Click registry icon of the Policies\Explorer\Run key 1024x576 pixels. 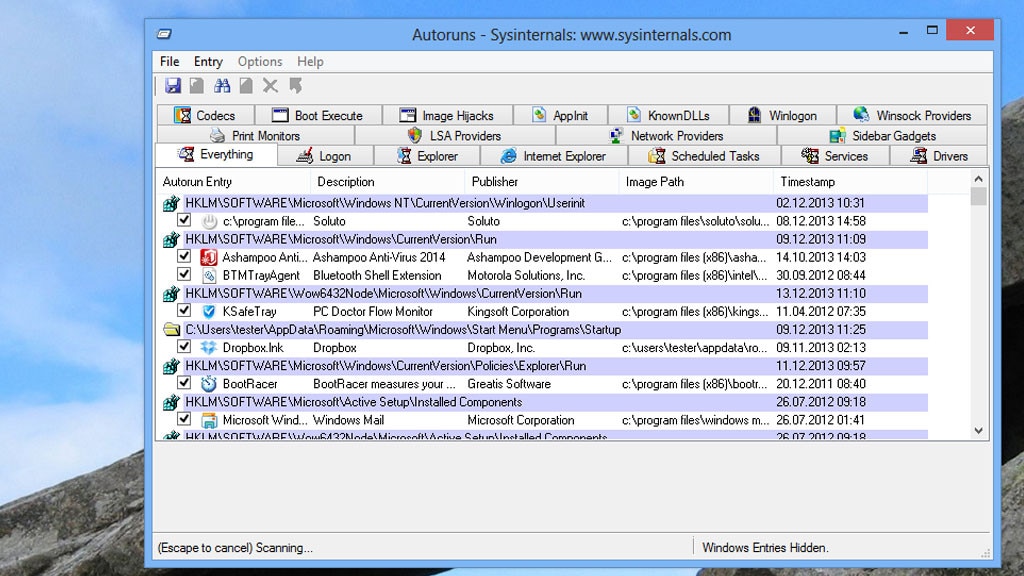171,366
